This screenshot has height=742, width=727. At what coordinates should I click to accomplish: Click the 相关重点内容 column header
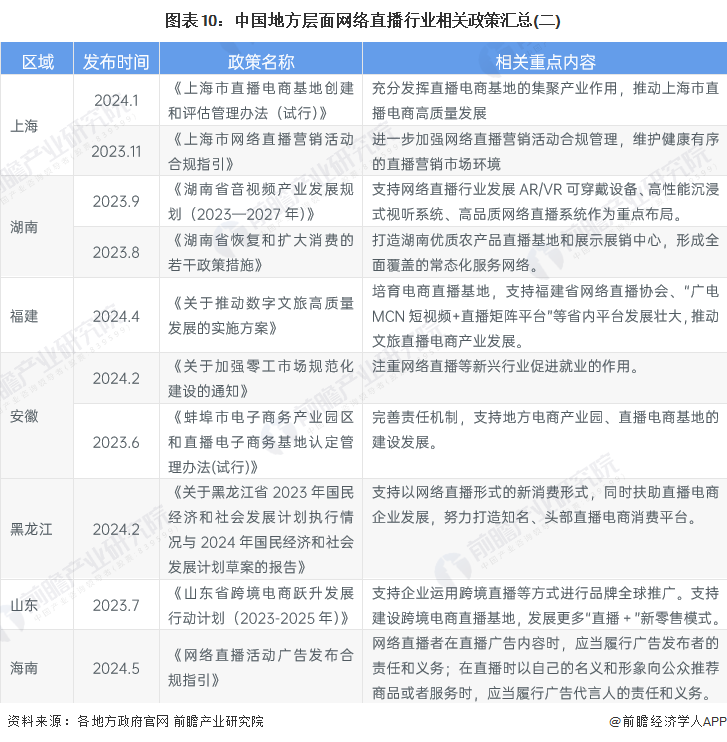point(545,62)
